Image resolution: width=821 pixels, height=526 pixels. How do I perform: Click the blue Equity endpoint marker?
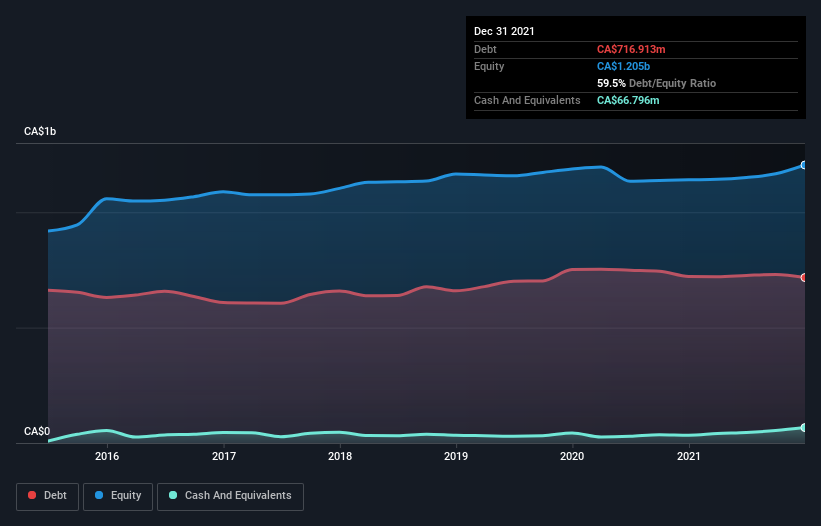804,165
